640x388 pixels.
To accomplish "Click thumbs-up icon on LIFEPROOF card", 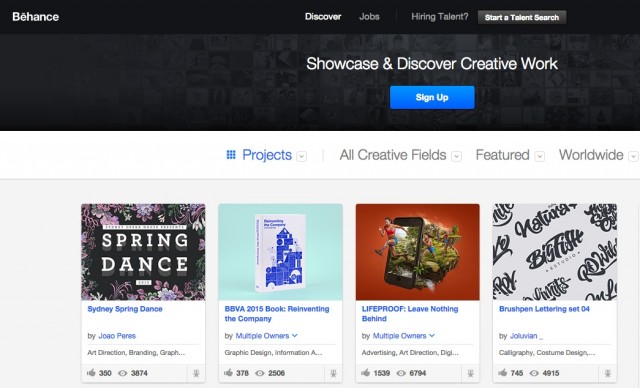I will pyautogui.click(x=365, y=372).
